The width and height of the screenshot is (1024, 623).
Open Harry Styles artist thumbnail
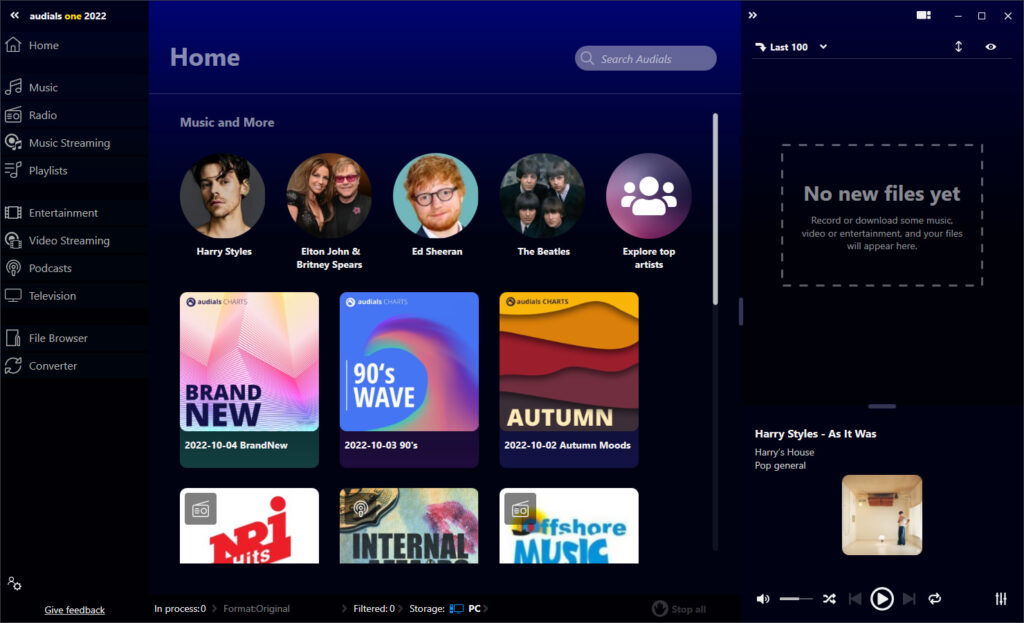coord(223,195)
